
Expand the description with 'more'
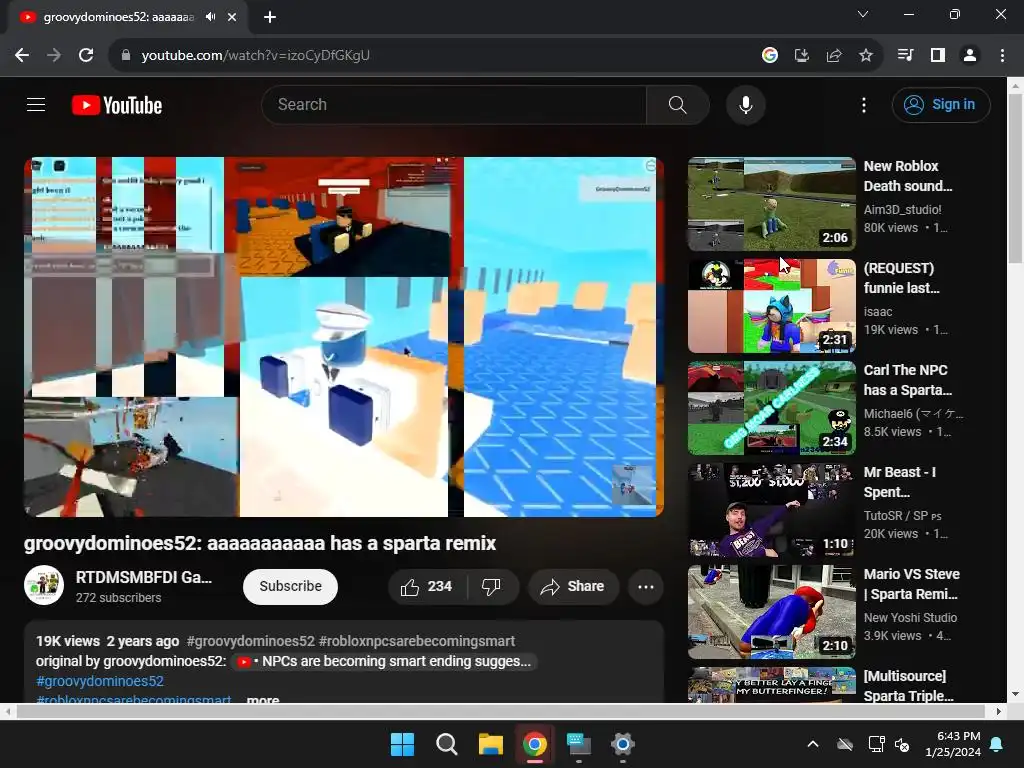[x=263, y=698]
